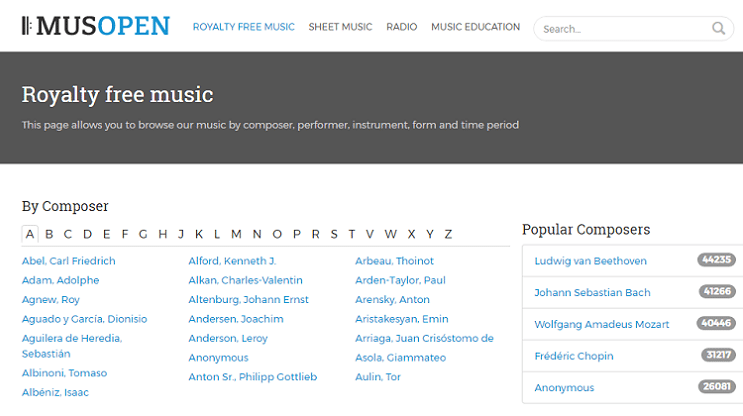Open Ludwig van Beethoven popular composer

590,261
